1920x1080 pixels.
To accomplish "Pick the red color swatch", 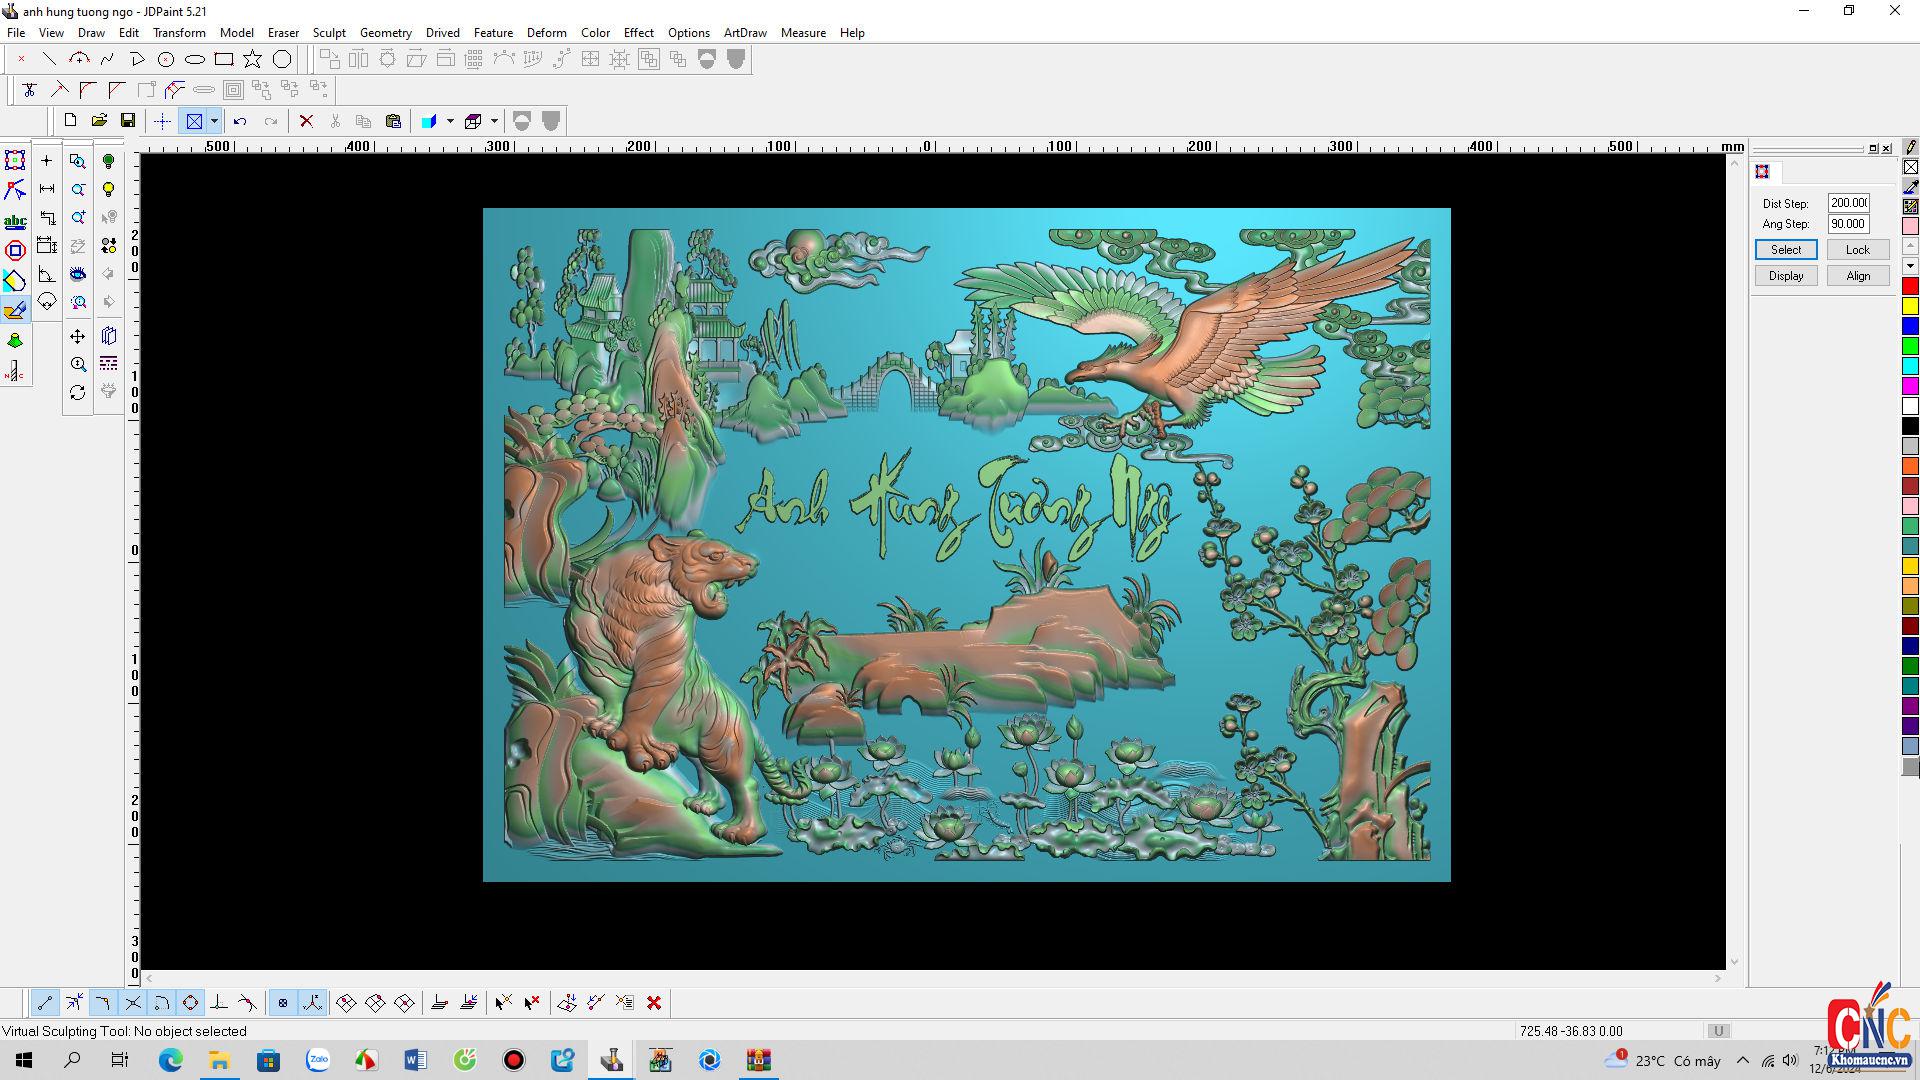I will [1910, 287].
